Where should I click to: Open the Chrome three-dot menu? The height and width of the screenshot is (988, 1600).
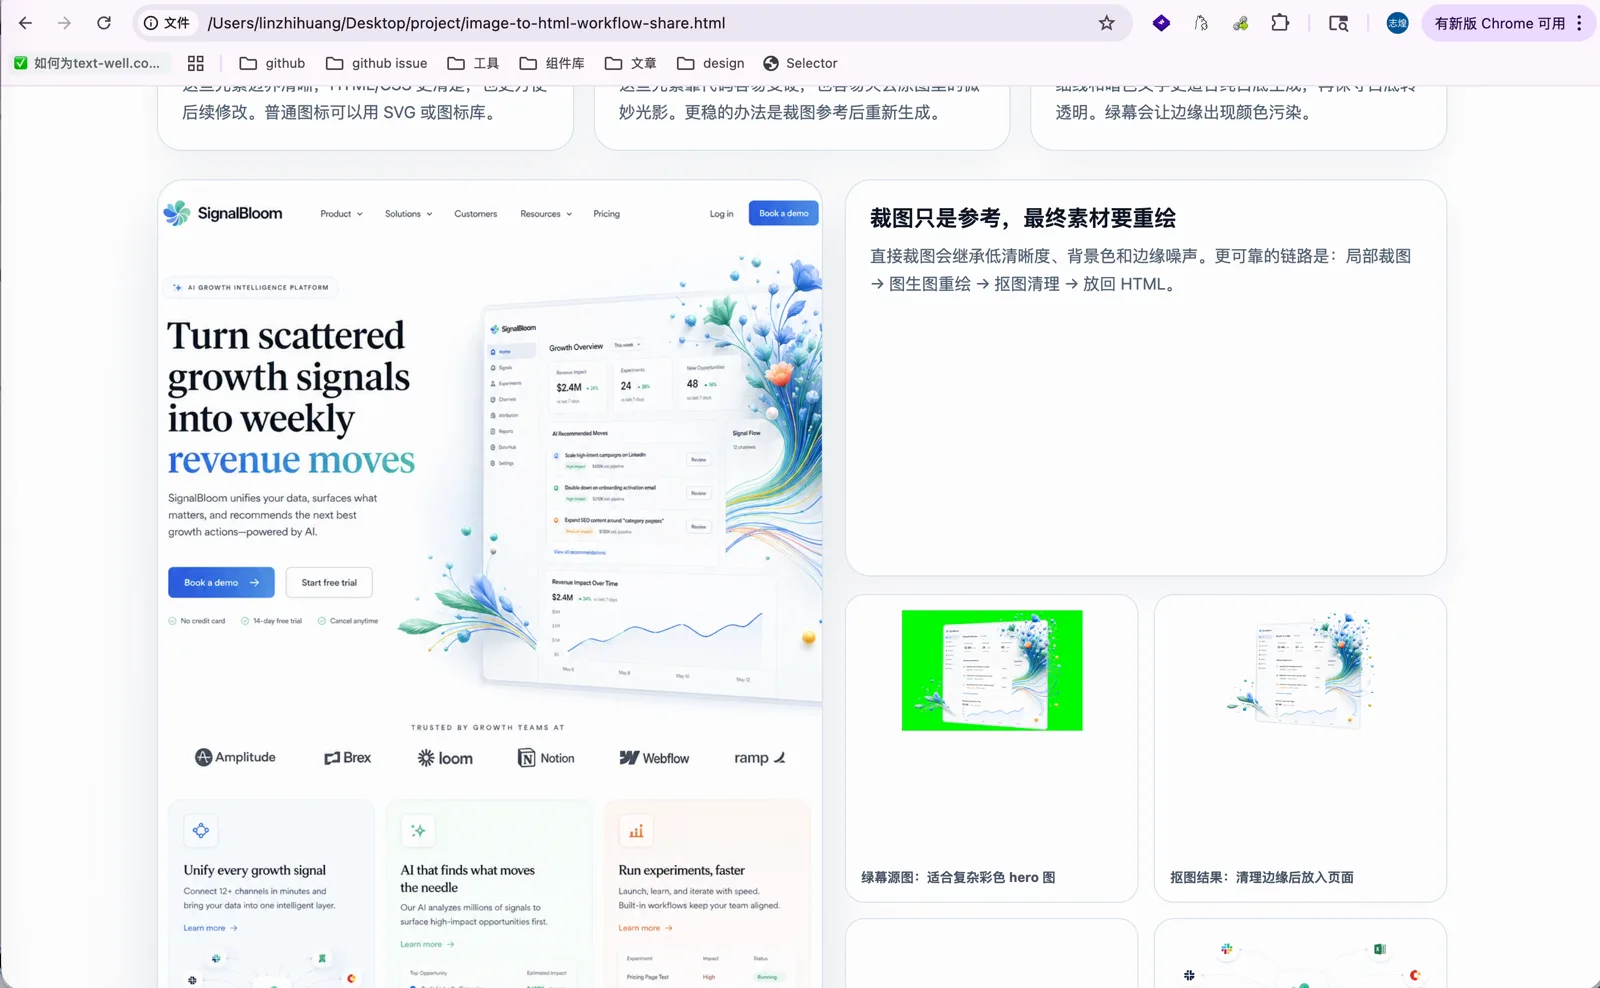tap(1579, 23)
